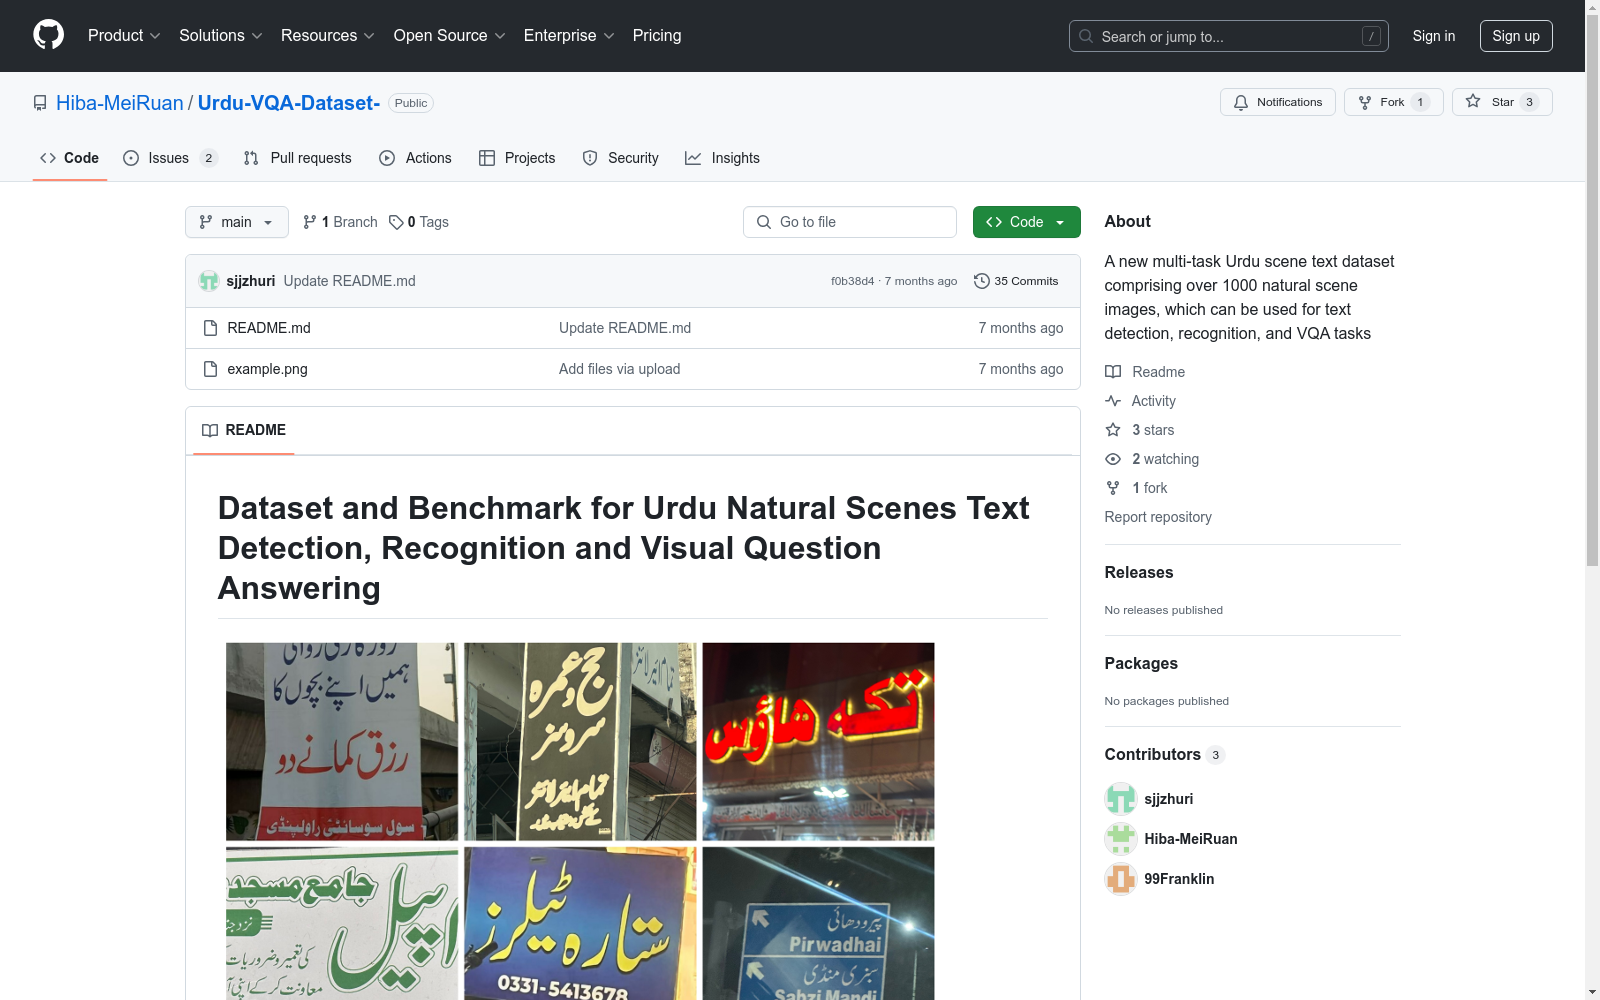Click the Sign in link
This screenshot has height=1000, width=1600.
(x=1434, y=36)
